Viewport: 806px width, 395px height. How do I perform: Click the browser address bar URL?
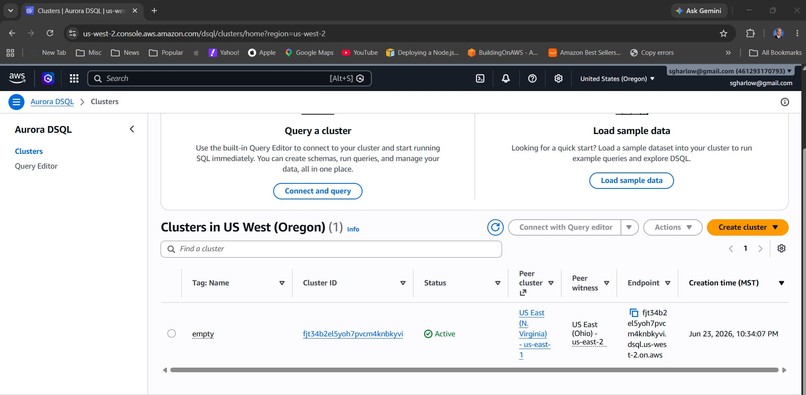tap(204, 33)
